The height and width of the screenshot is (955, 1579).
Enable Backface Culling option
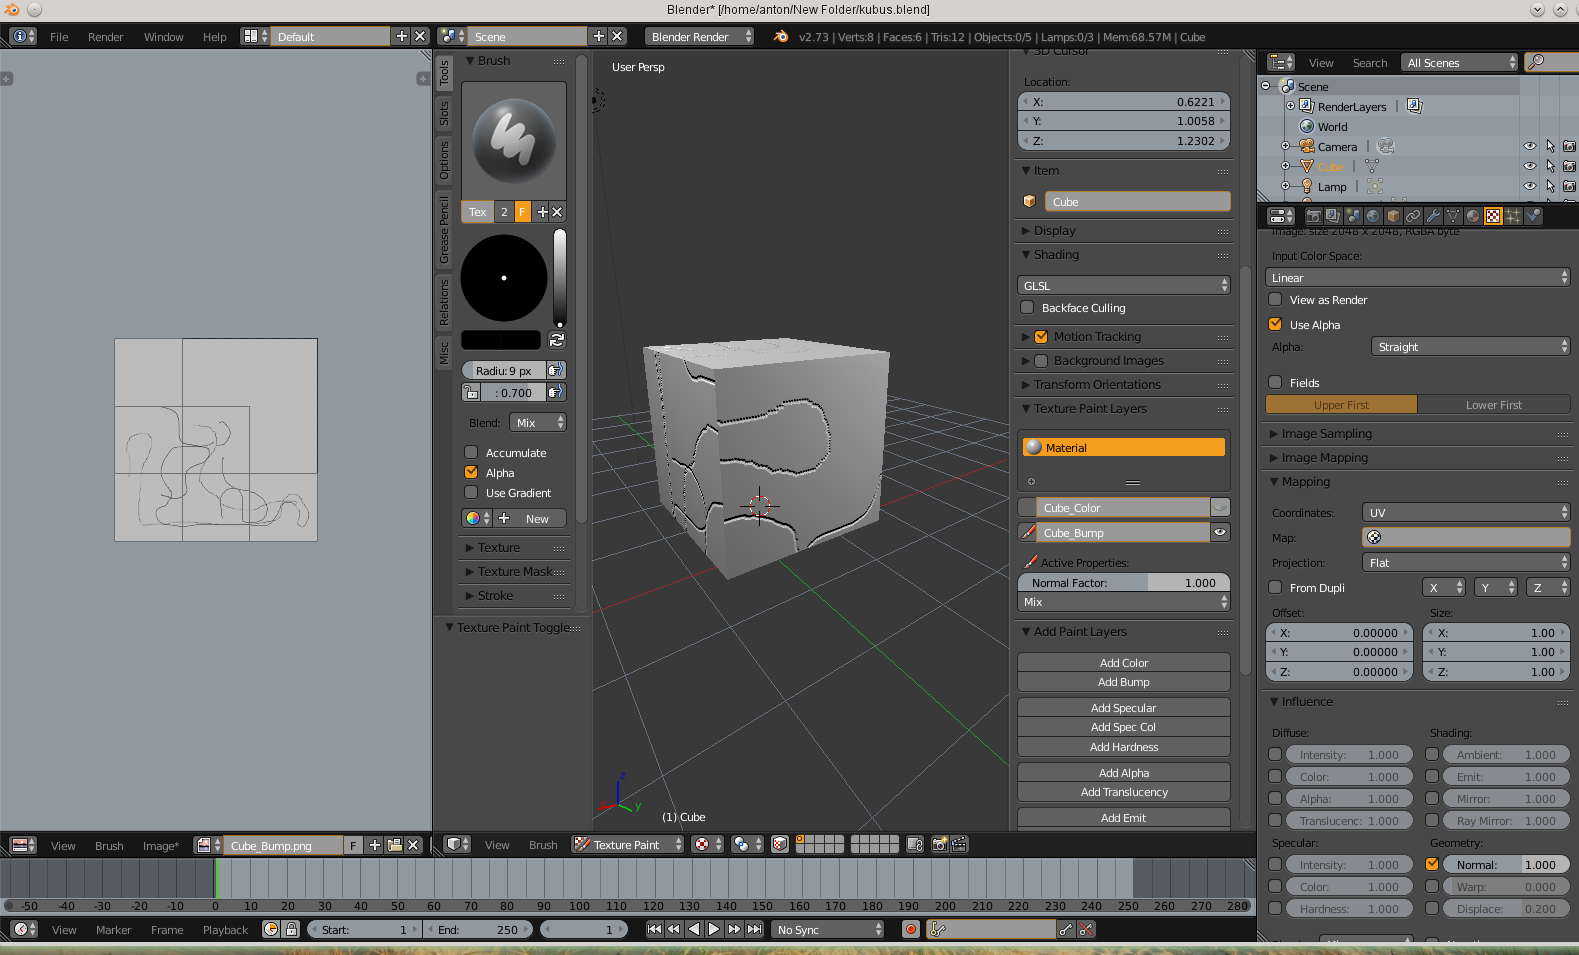1027,307
